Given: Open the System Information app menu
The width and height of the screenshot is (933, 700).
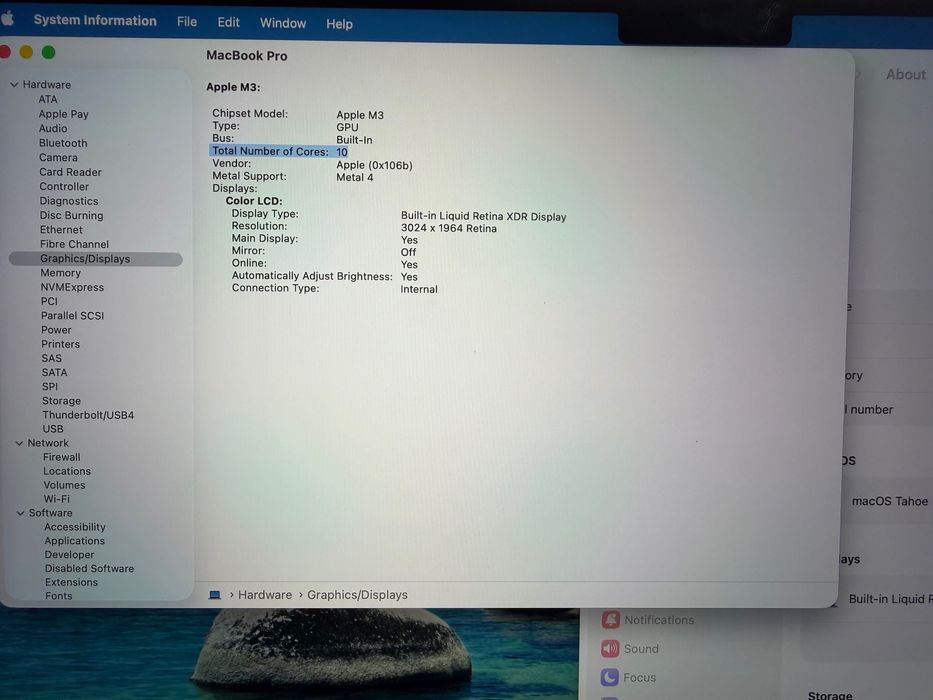Looking at the screenshot, I should (95, 20).
